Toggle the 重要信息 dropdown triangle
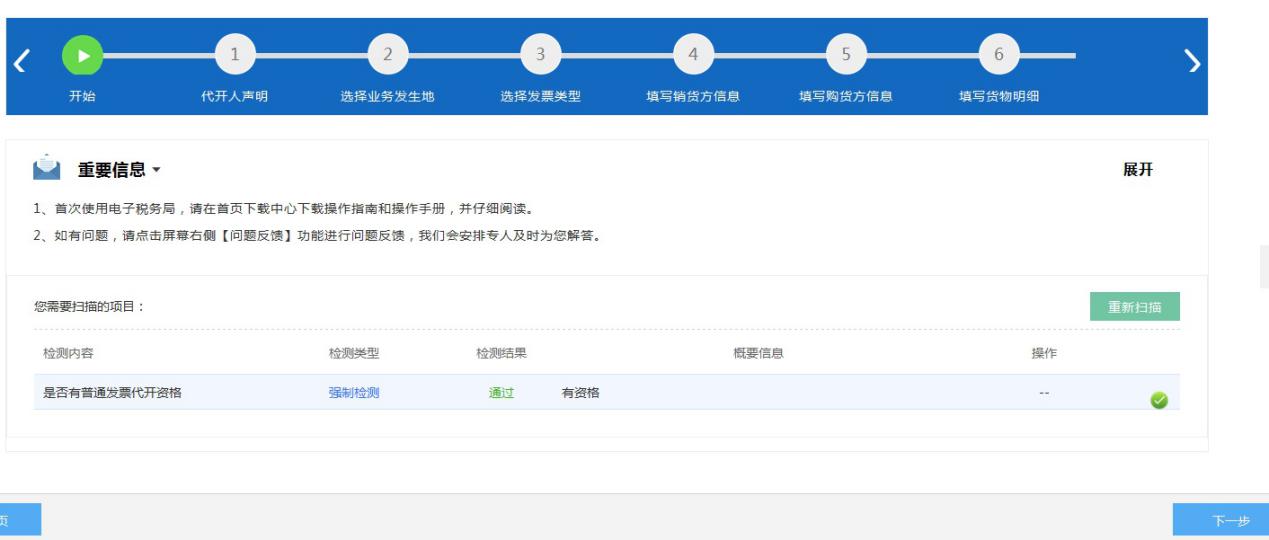The image size is (1269, 540). [x=156, y=171]
